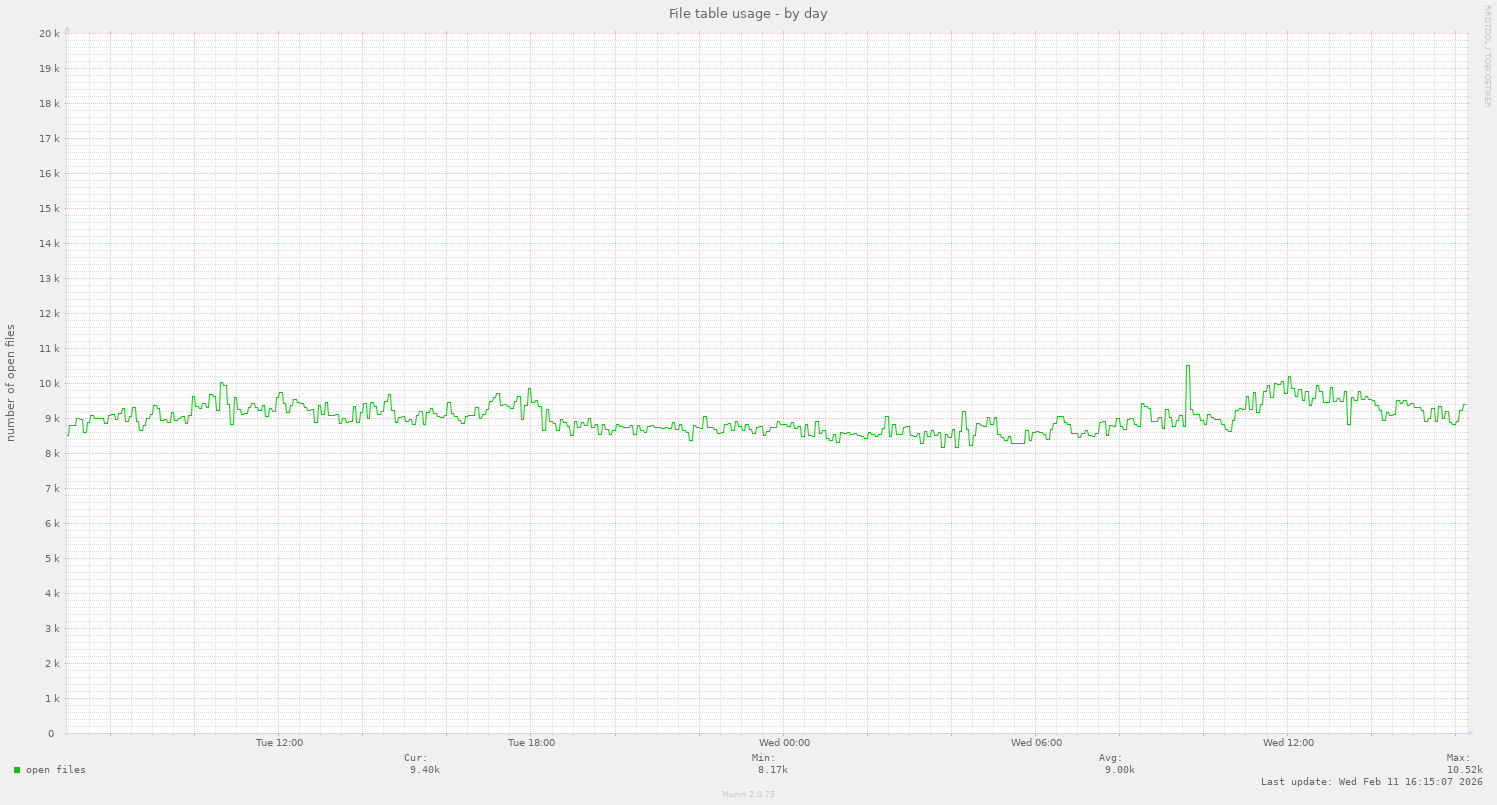Select the Wed 00:00 x-axis label

(x=786, y=742)
